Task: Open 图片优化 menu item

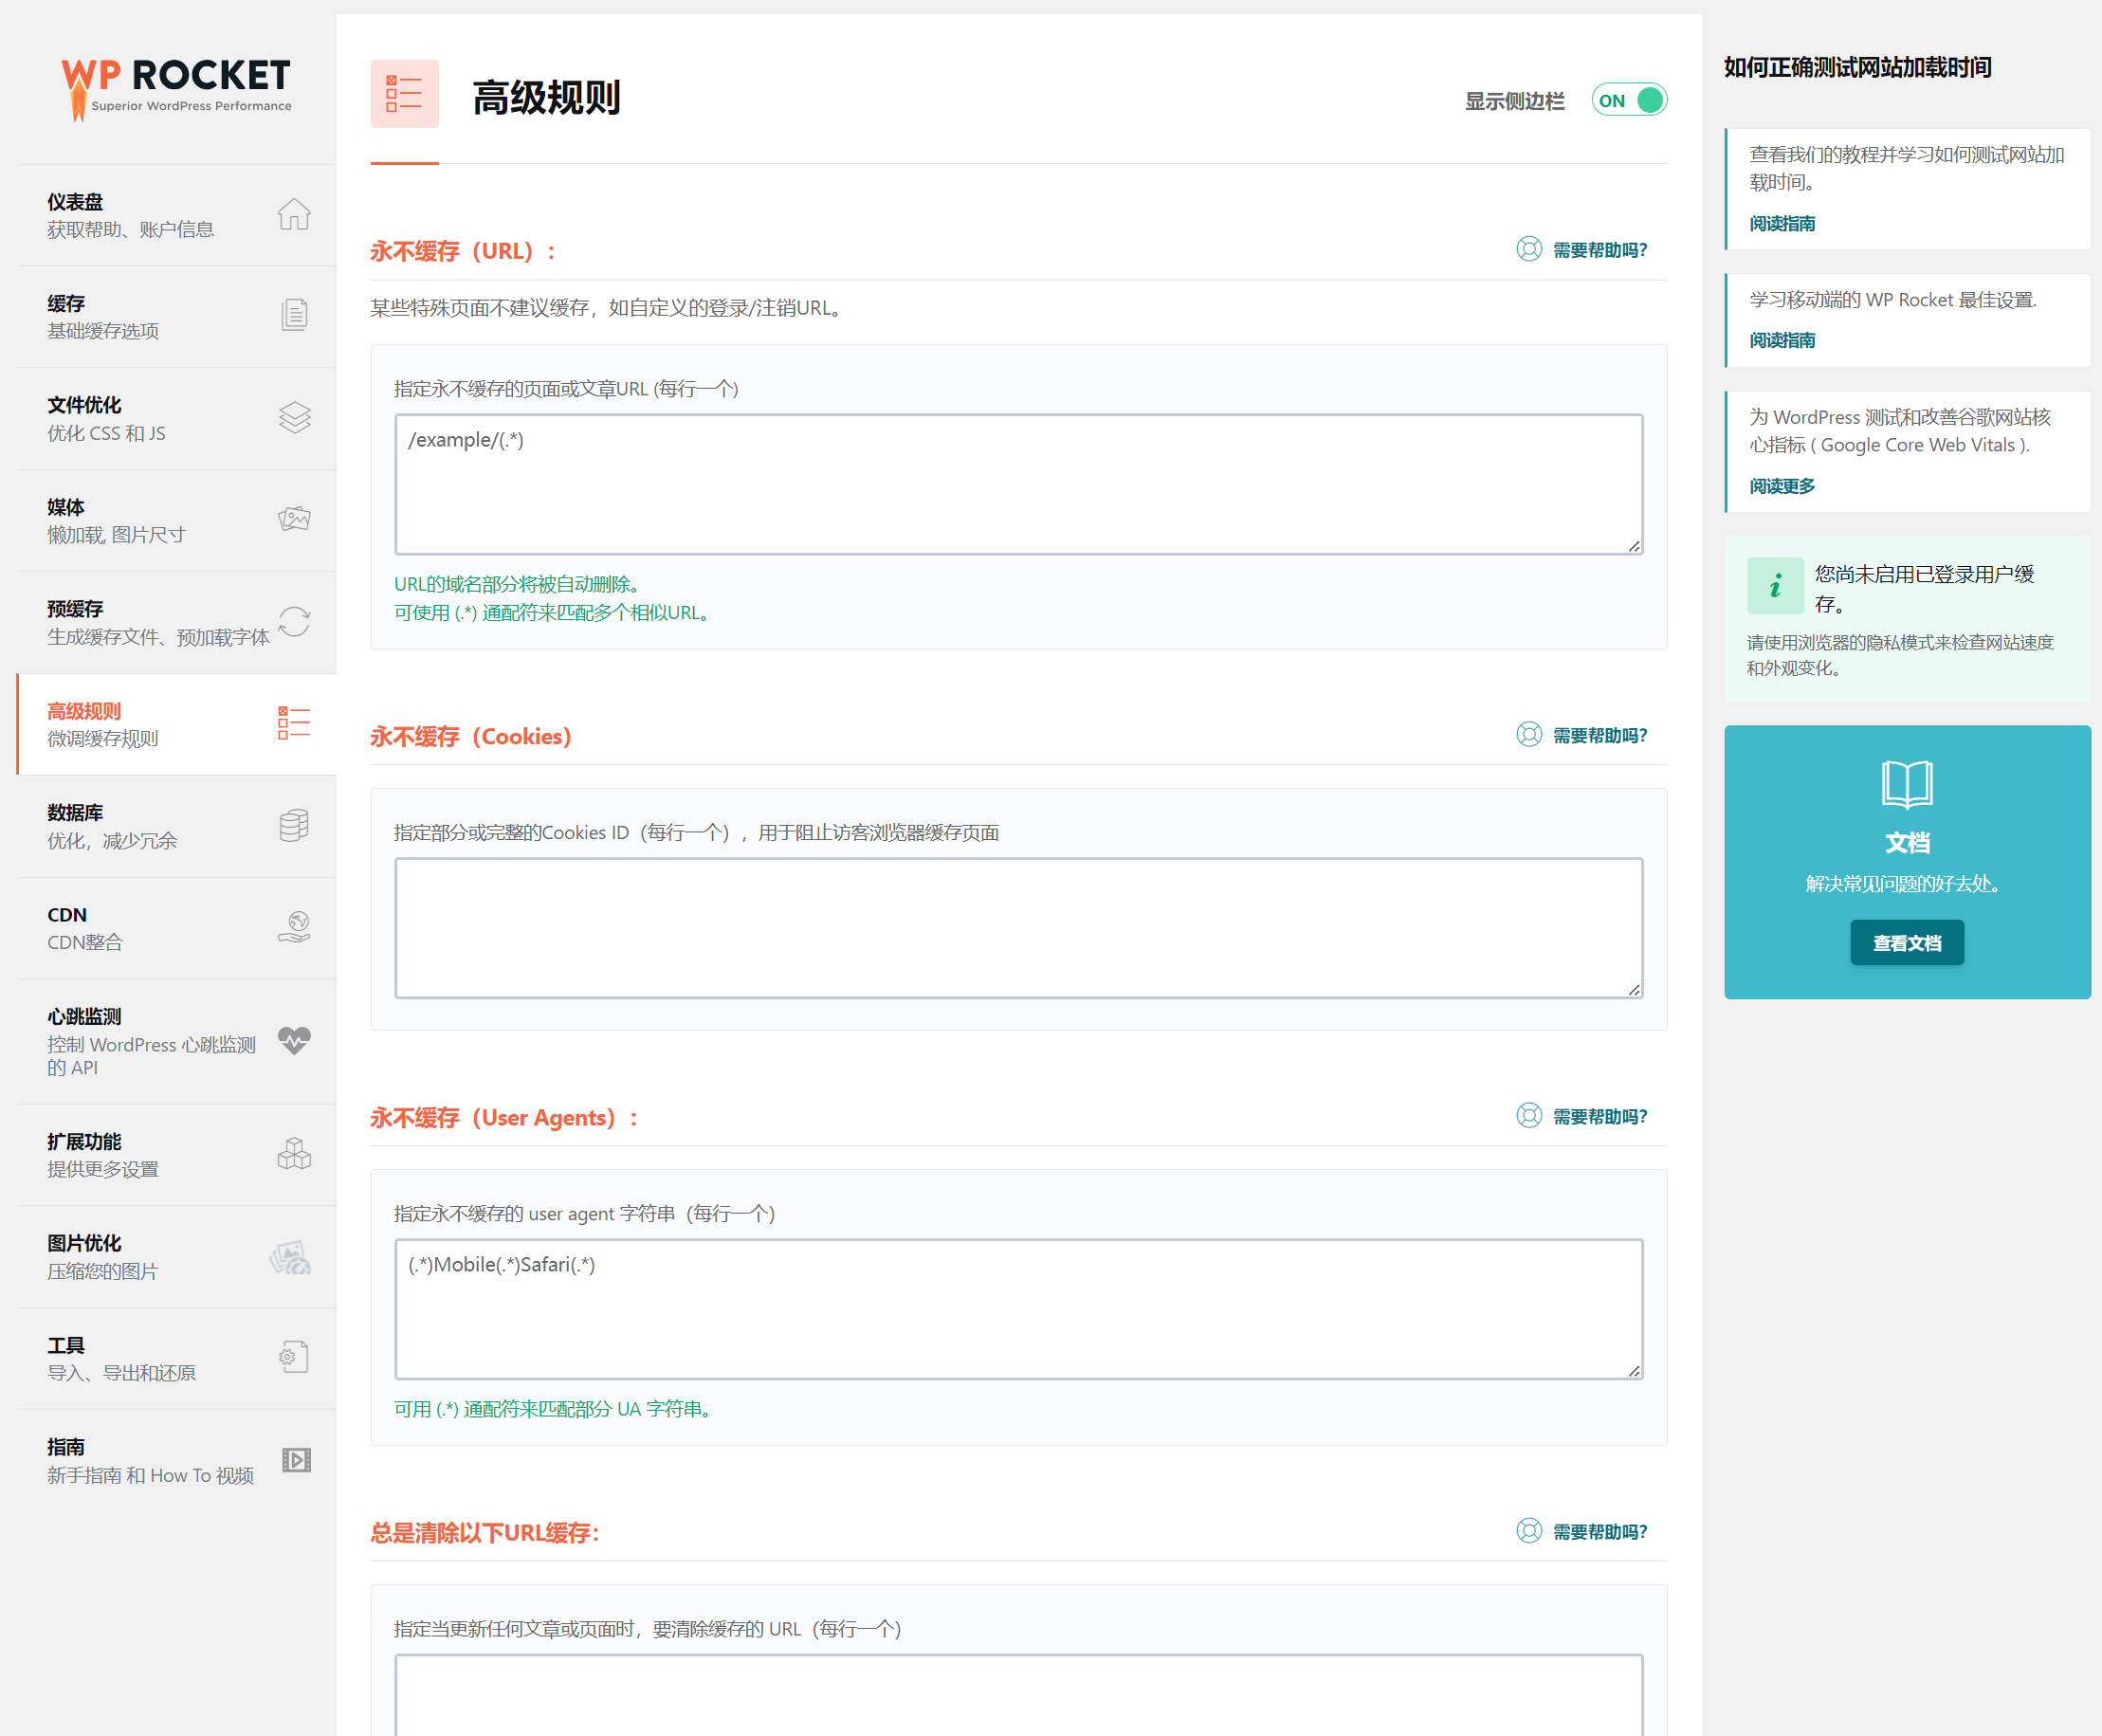Action: coord(176,1257)
